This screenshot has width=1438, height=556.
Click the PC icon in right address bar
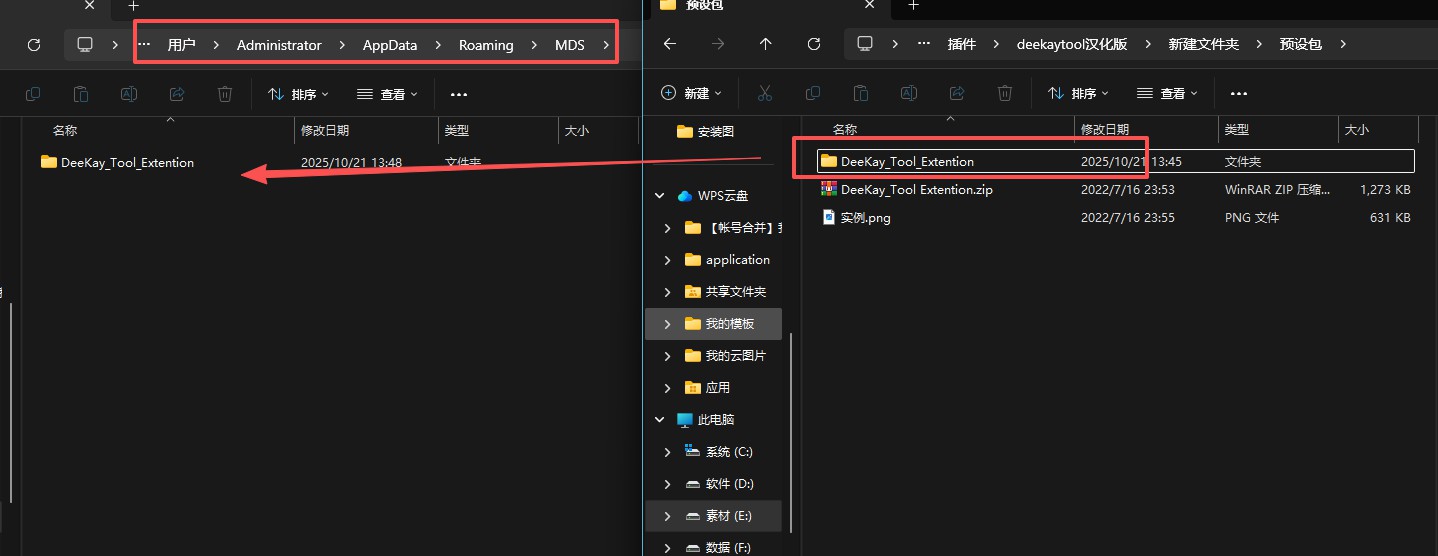(865, 44)
